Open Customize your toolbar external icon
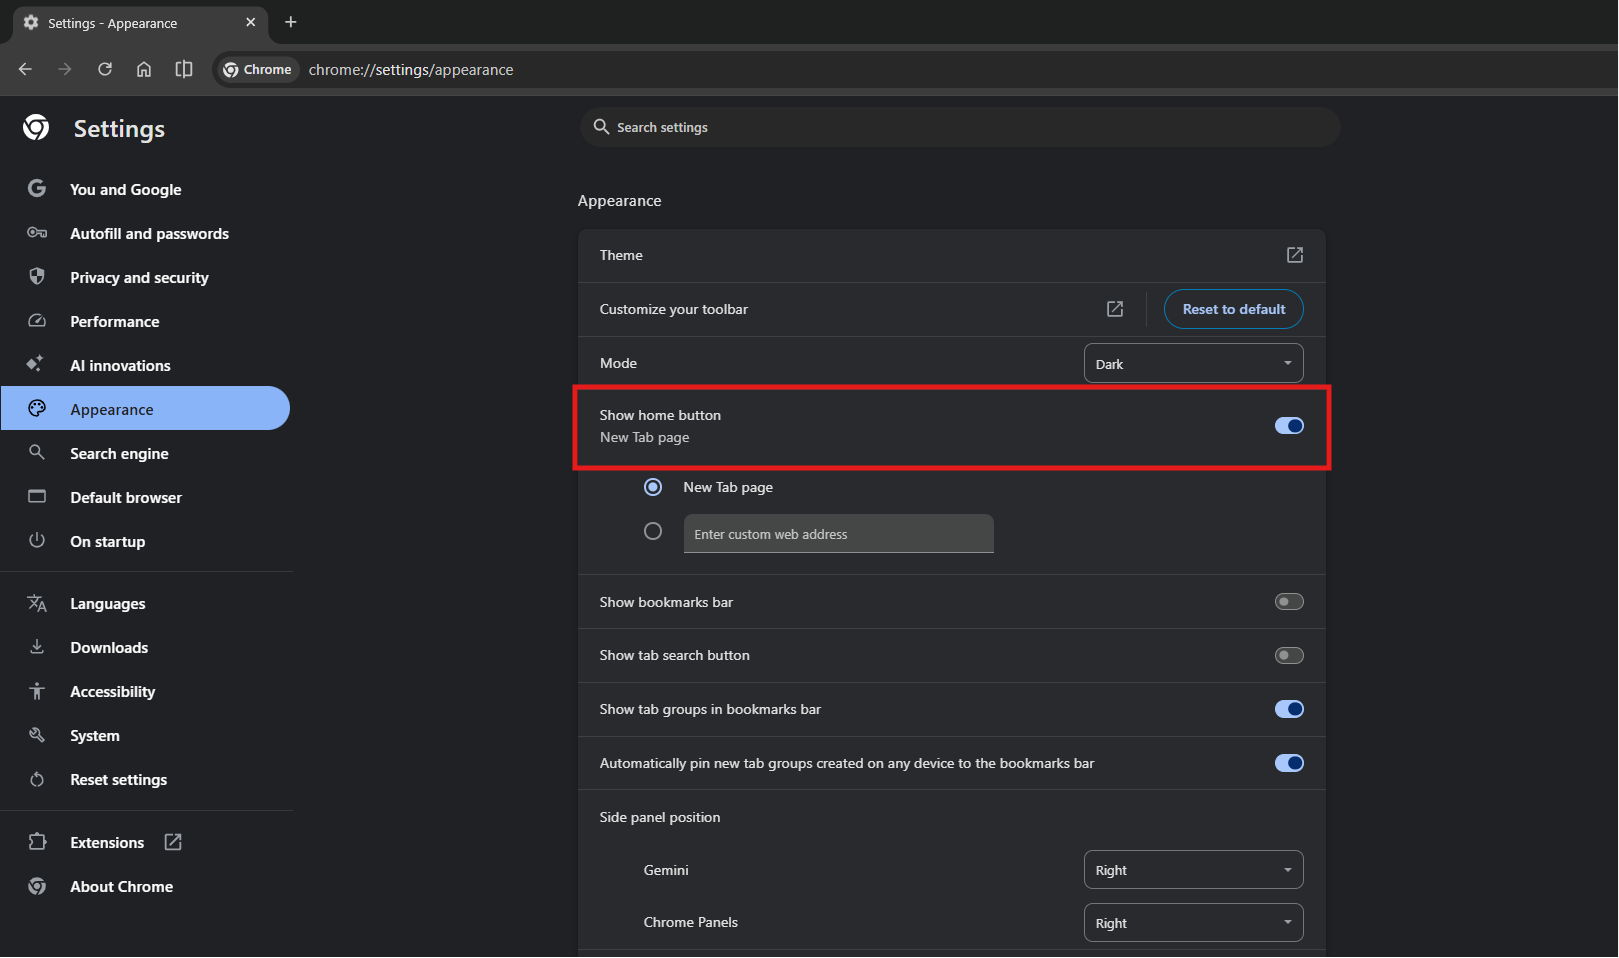 1115,309
